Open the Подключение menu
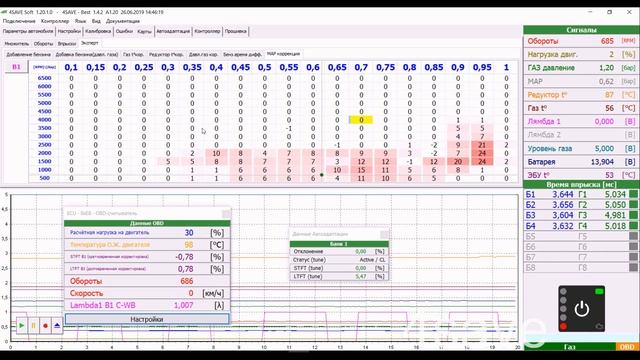Image resolution: width=640 pixels, height=360 pixels. point(19,21)
